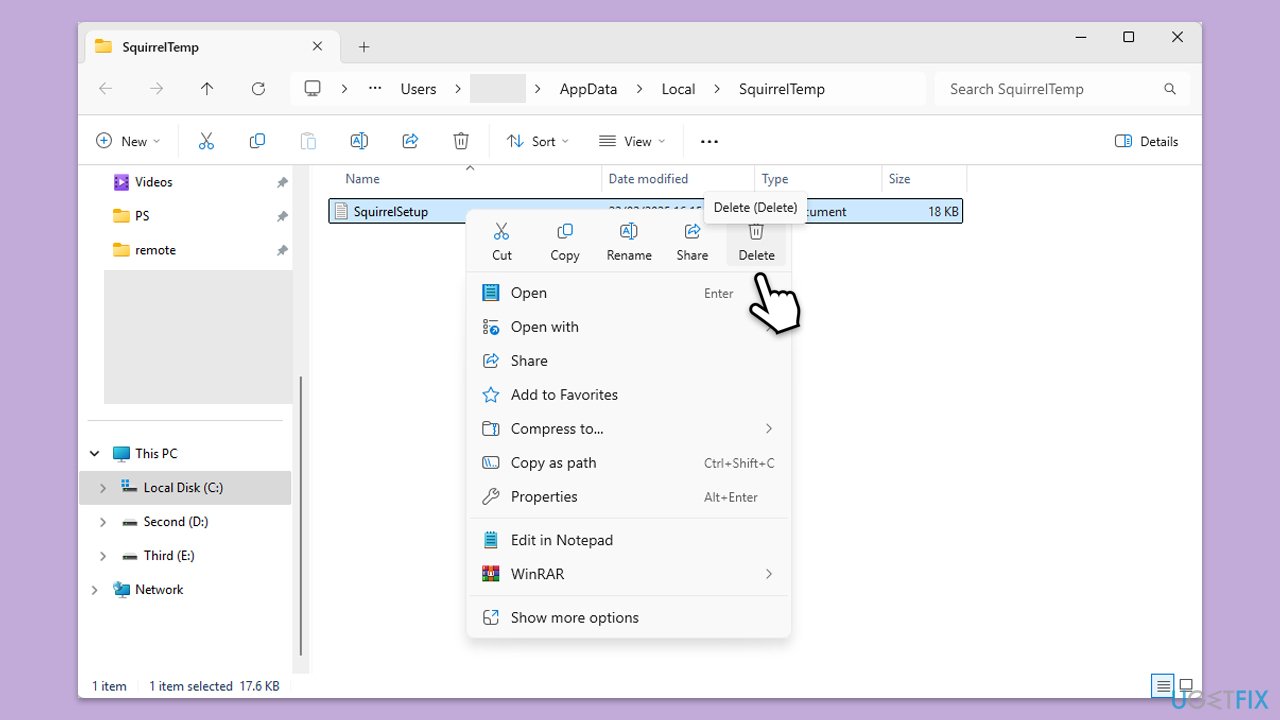Select Show more options entry
Image resolution: width=1280 pixels, height=720 pixels.
click(574, 618)
